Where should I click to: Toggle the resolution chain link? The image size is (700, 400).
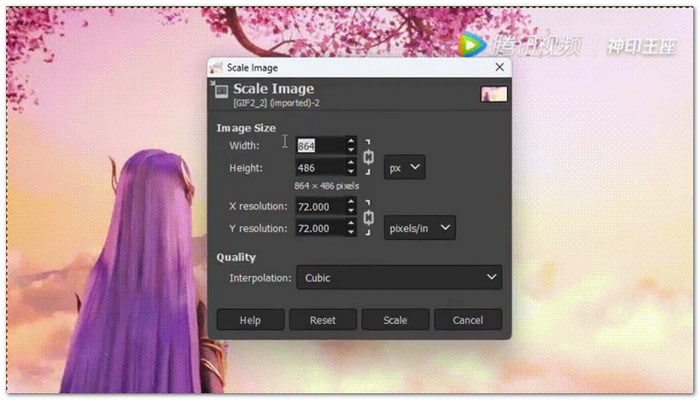tap(368, 217)
